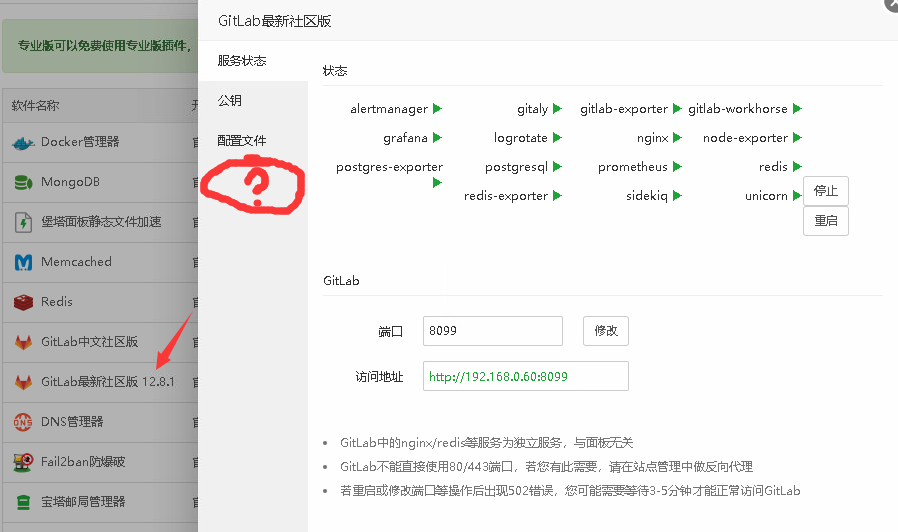The height and width of the screenshot is (532, 898).
Task: Click green status arrow next to grafana
Action: (x=438, y=137)
